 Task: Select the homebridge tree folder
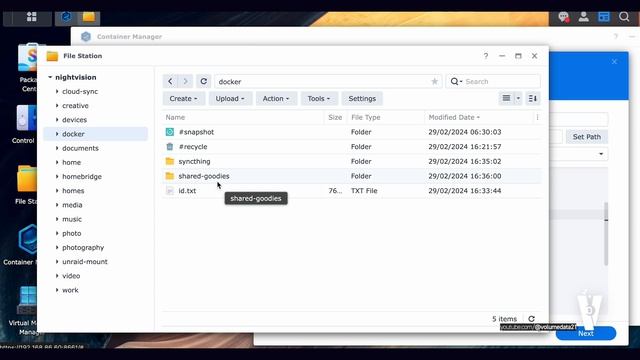(x=82, y=176)
